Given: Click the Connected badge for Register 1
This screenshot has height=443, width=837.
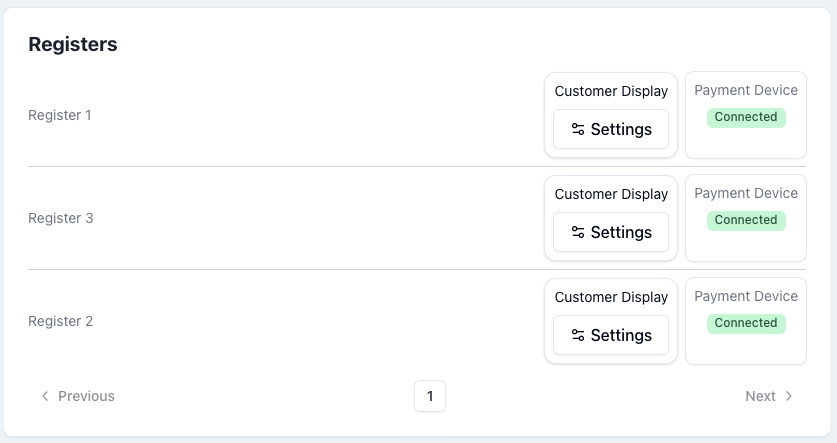Looking at the screenshot, I should point(746,117).
